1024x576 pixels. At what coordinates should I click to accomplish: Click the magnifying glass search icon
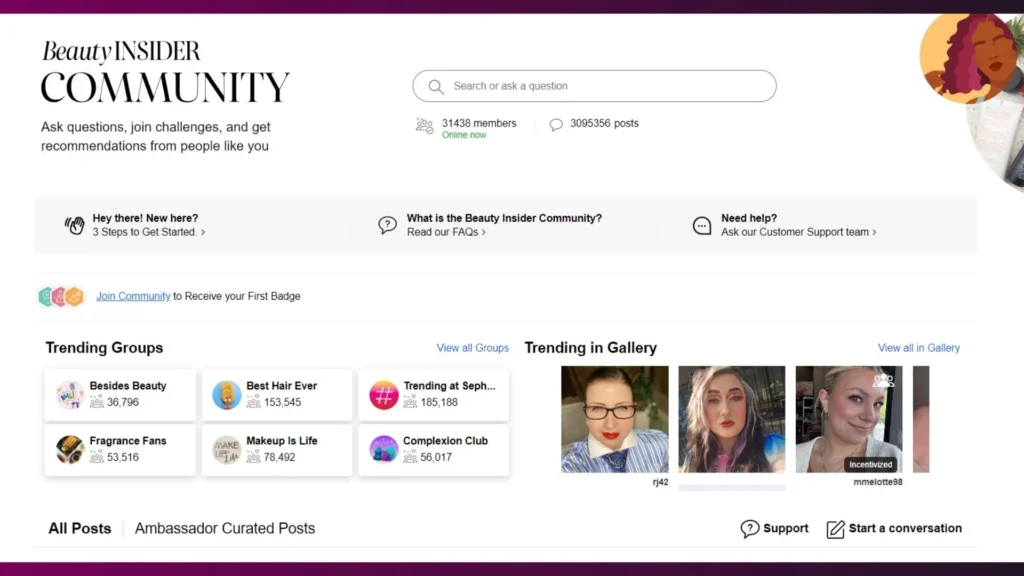[x=436, y=86]
